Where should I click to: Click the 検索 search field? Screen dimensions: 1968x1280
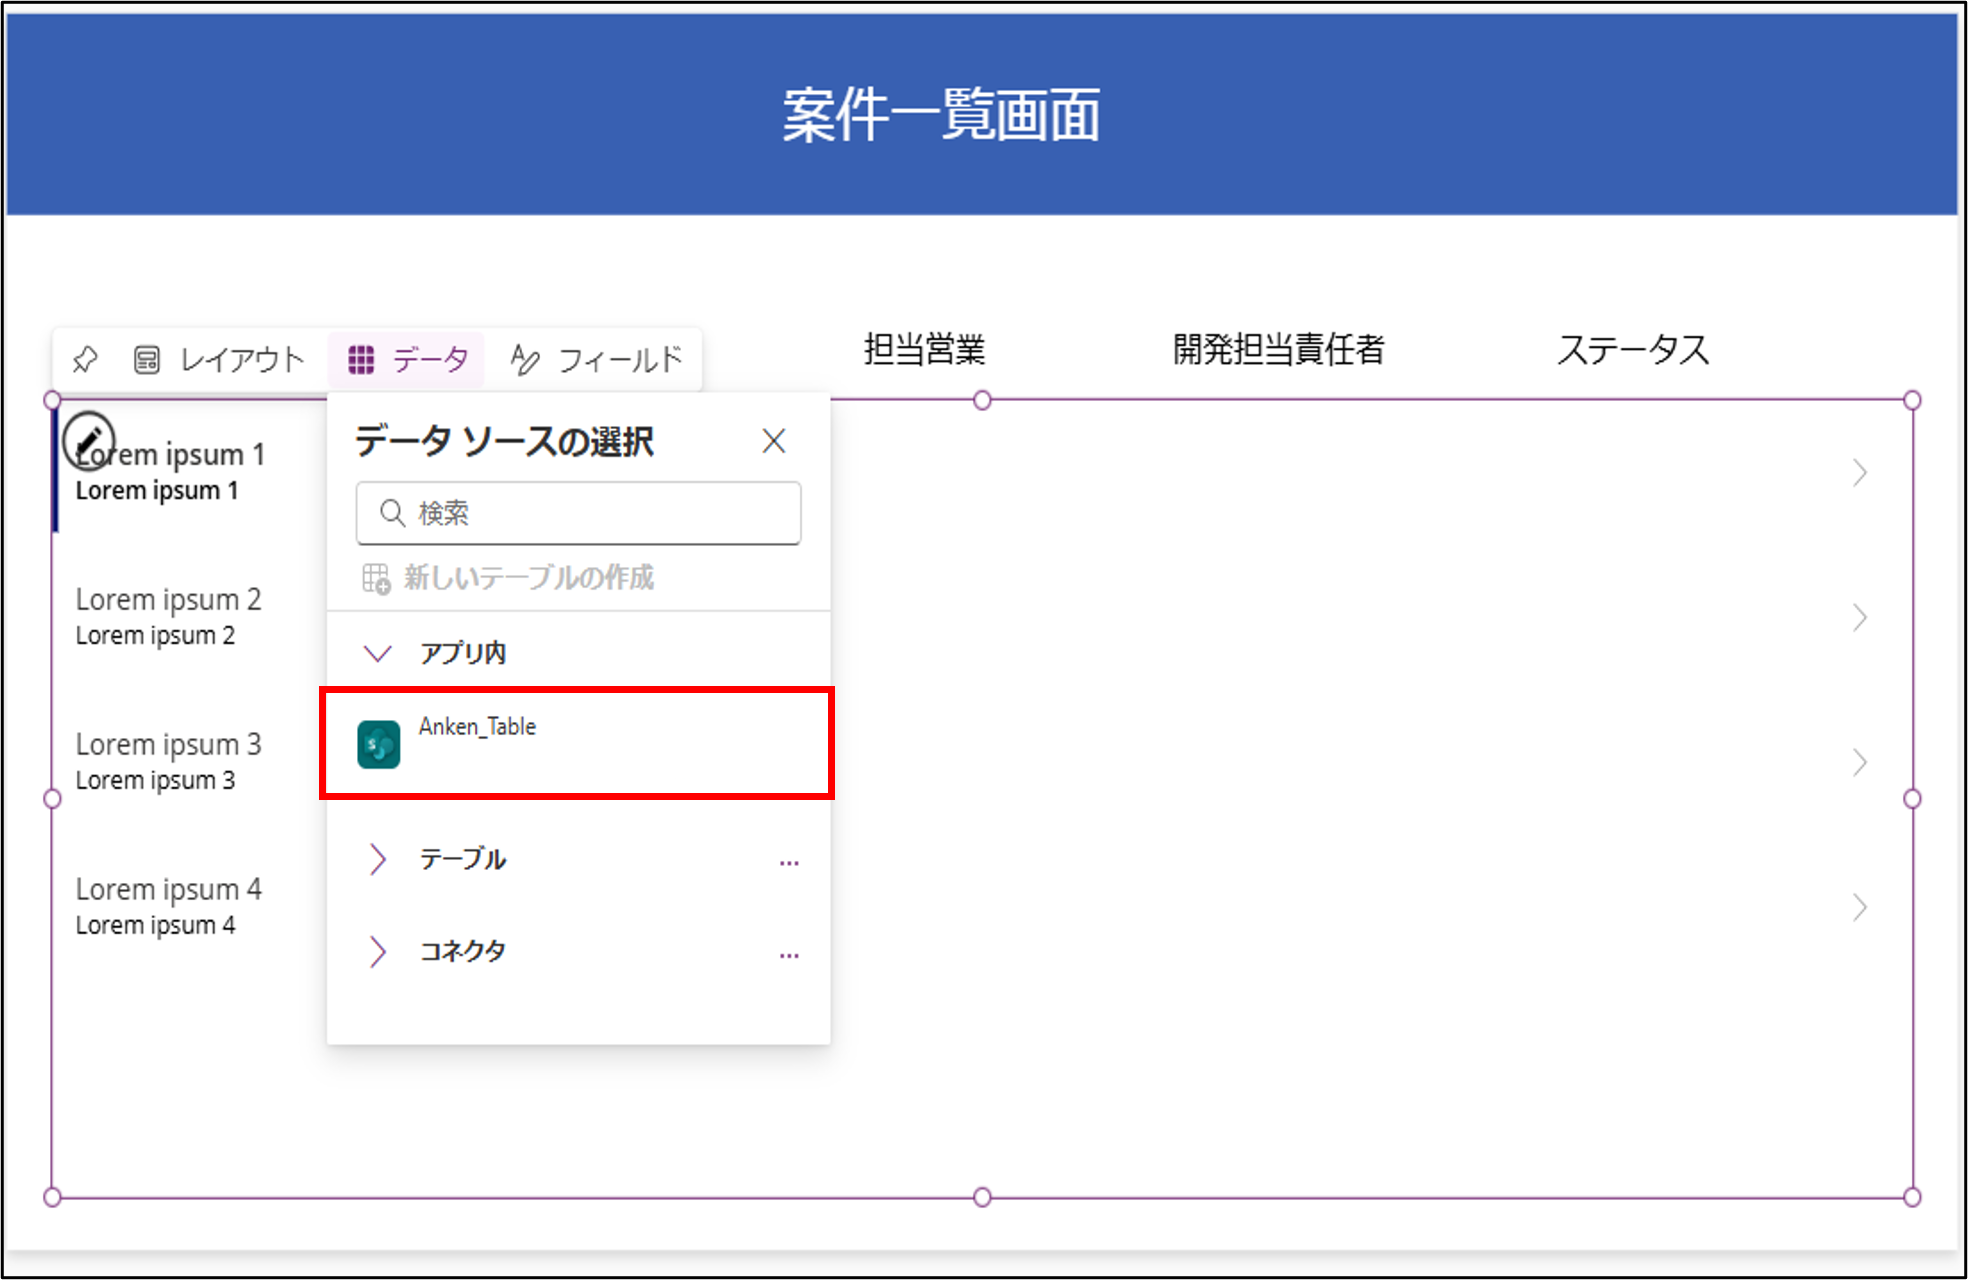(x=600, y=513)
